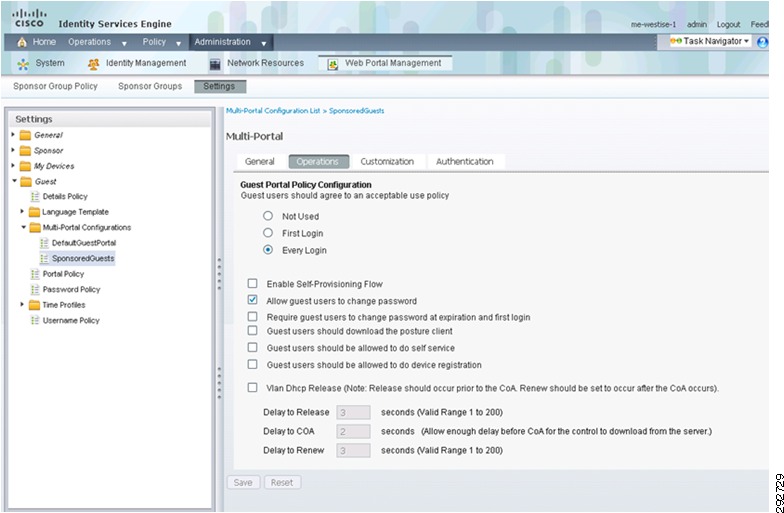Screen dimensions: 784x513
Task: Enable Self-Provisioning Flow checkbox
Action: [x=252, y=284]
